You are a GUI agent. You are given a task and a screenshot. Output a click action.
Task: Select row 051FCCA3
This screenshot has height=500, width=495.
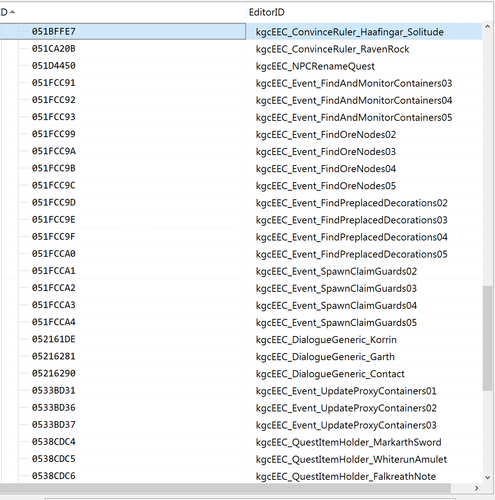[54, 305]
